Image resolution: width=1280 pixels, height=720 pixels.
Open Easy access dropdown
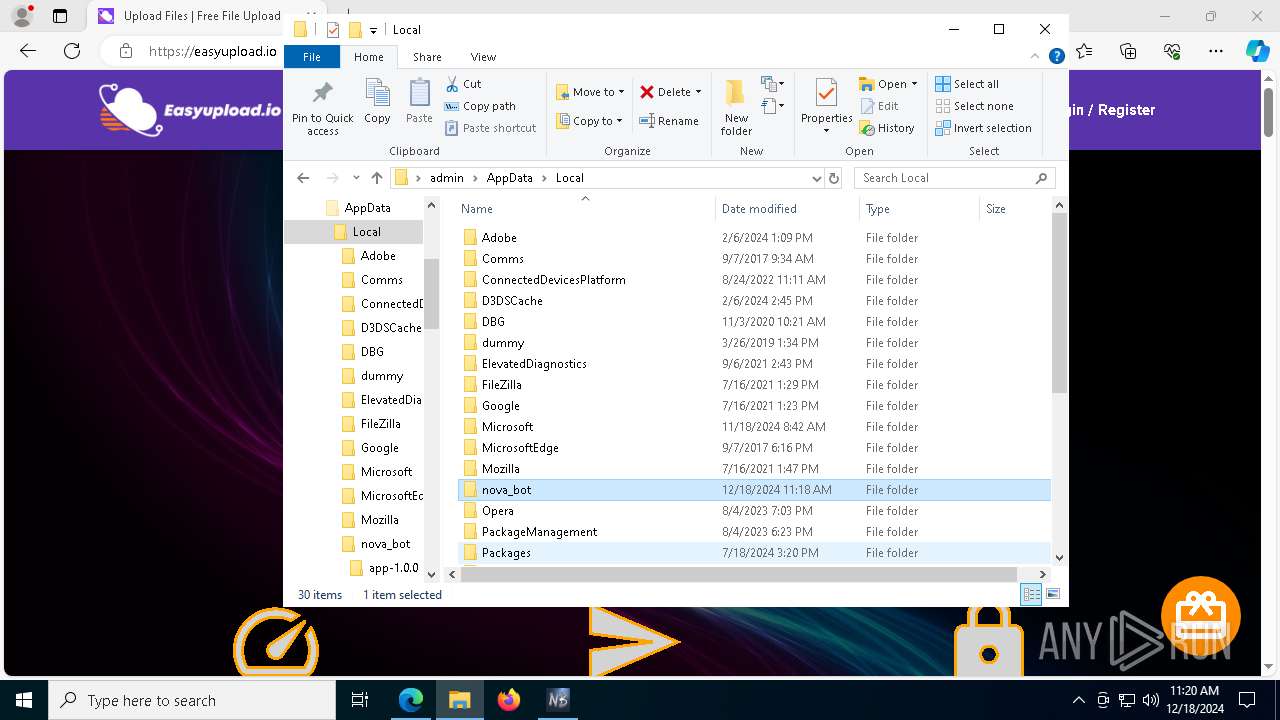(x=772, y=104)
